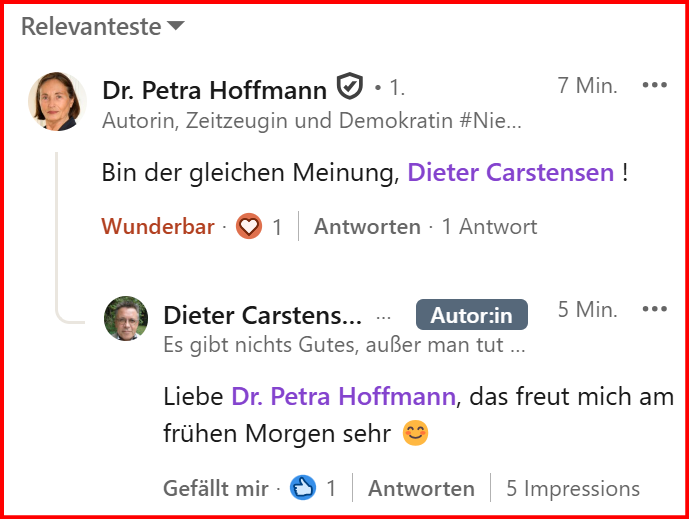Screen dimensions: 689x519
Task: Reply to Petra's comment with Antworten
Action: tap(367, 227)
